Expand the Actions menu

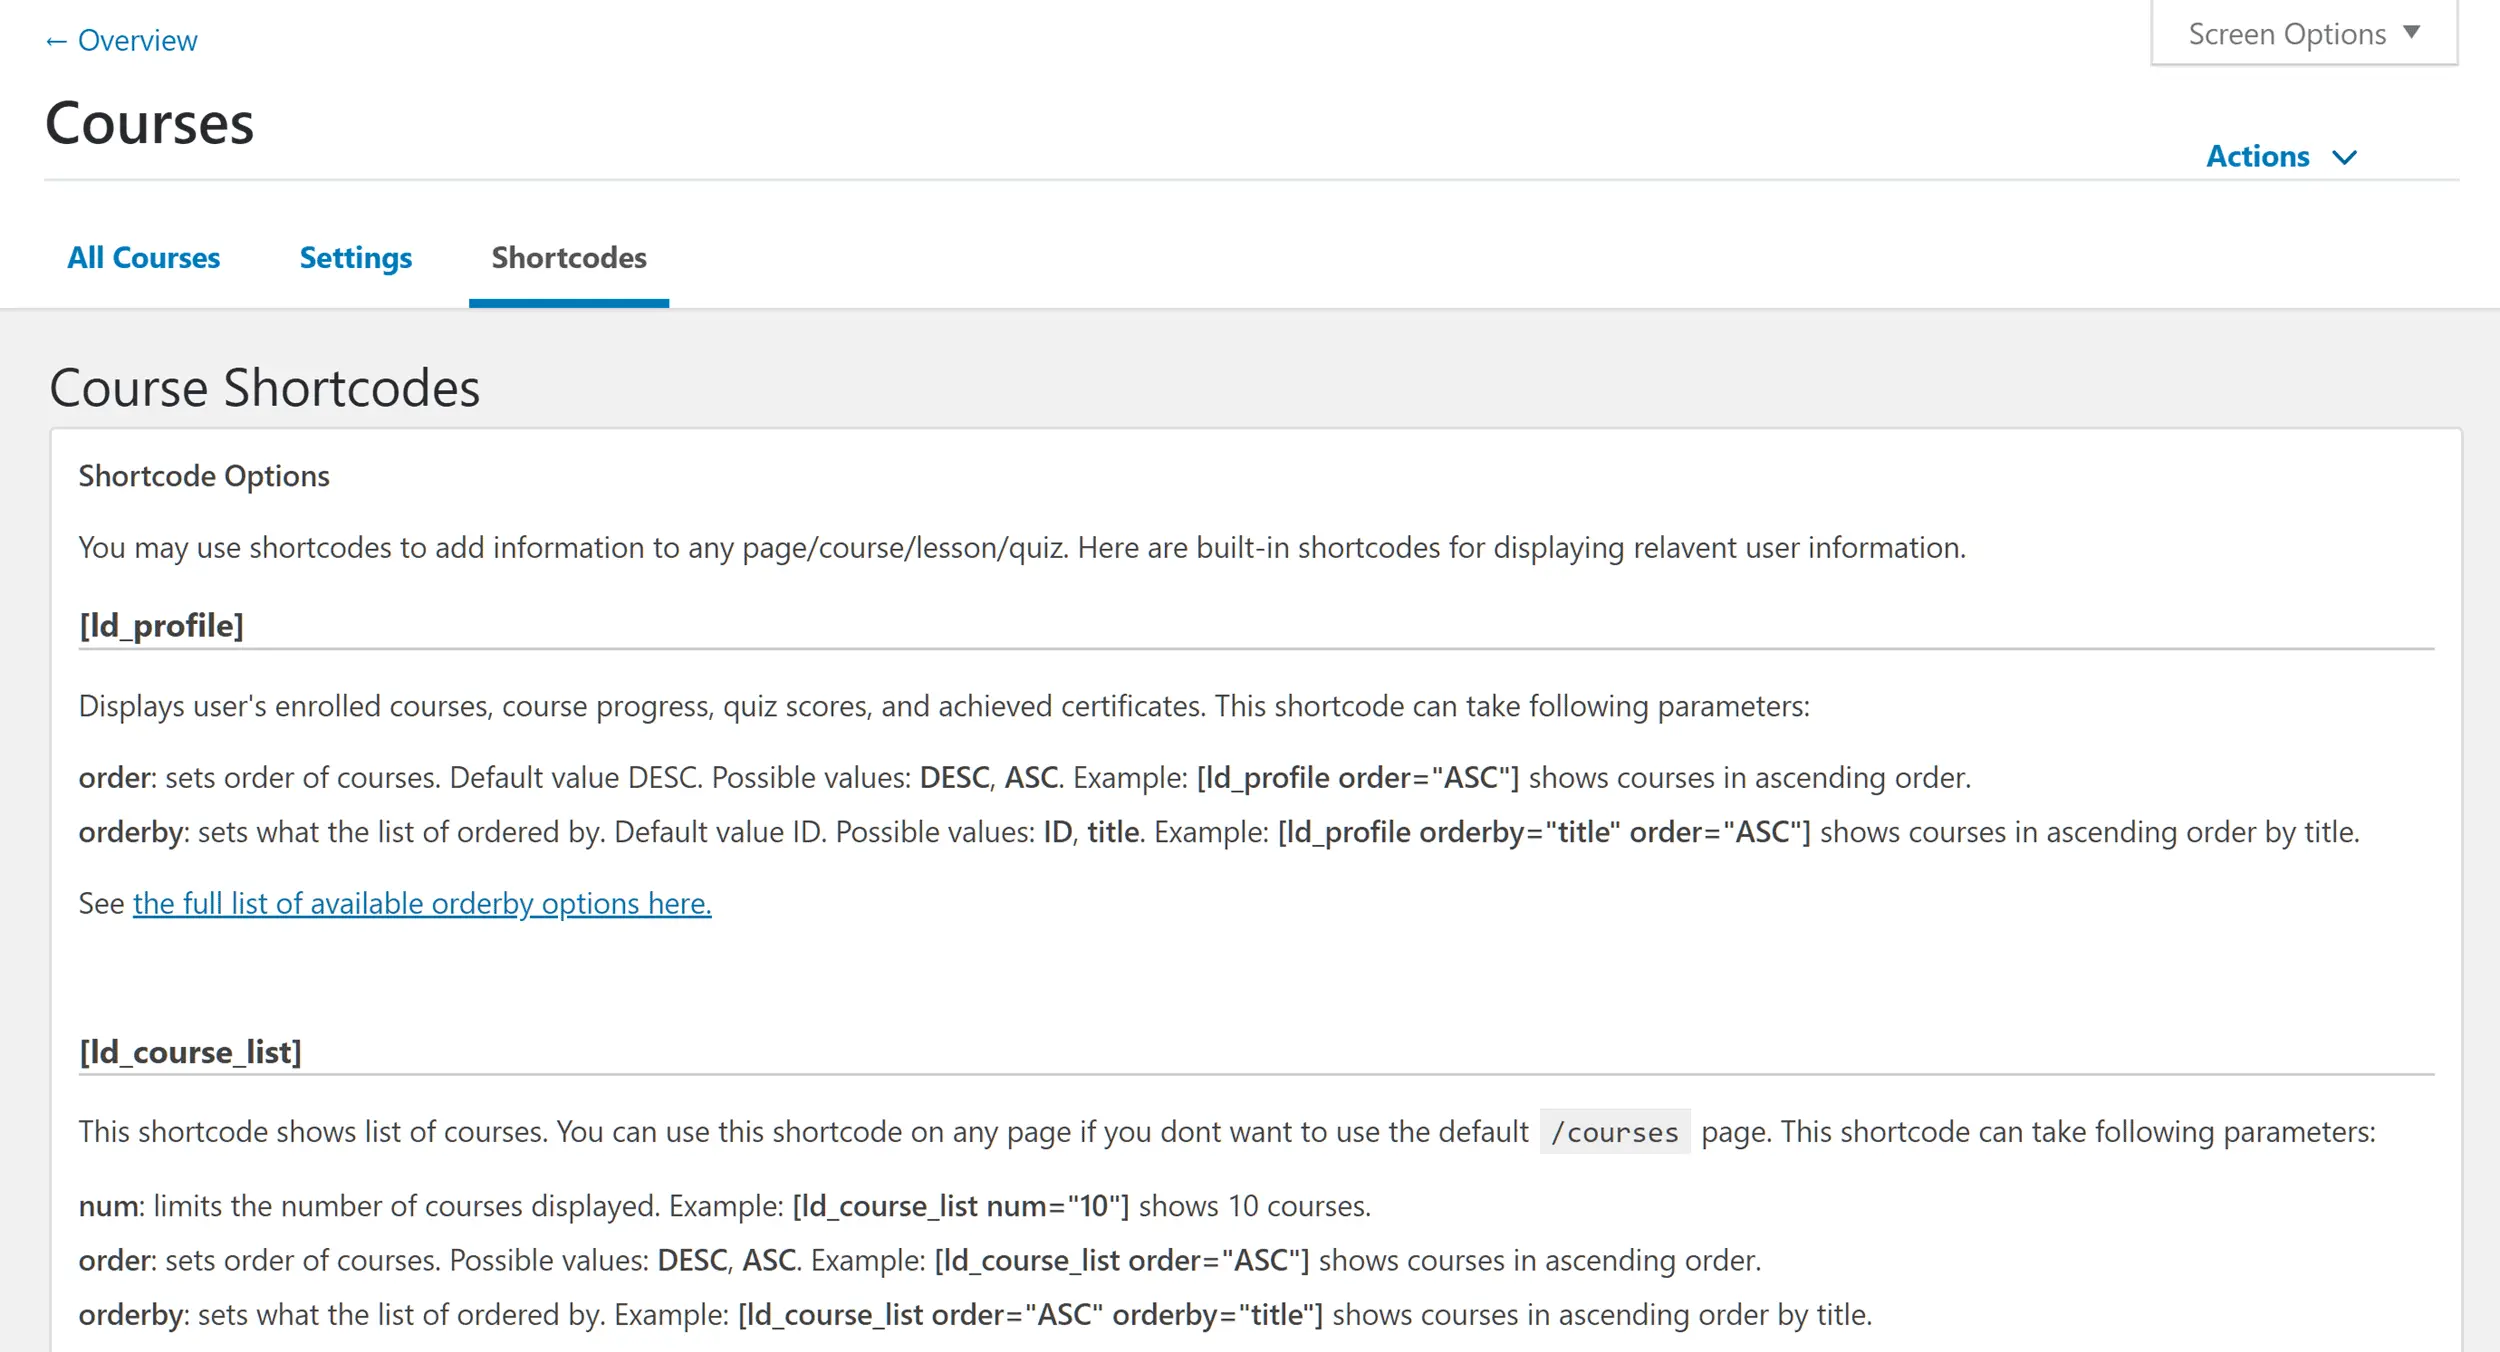tap(2257, 157)
